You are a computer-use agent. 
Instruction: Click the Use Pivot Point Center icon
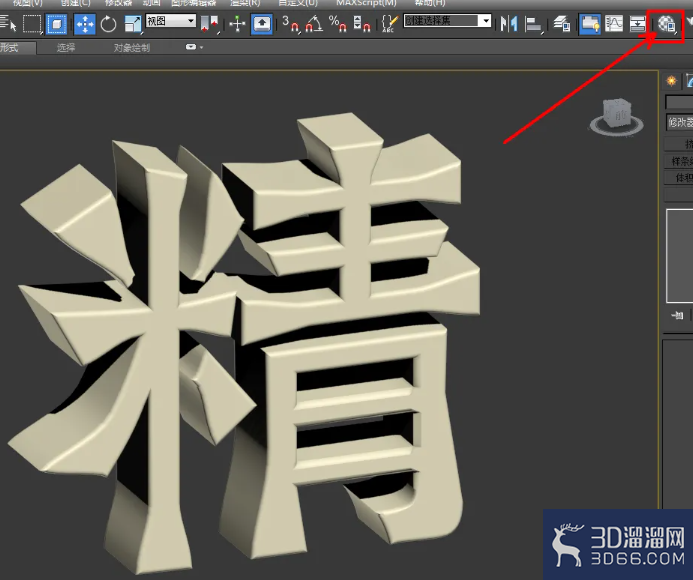click(209, 24)
